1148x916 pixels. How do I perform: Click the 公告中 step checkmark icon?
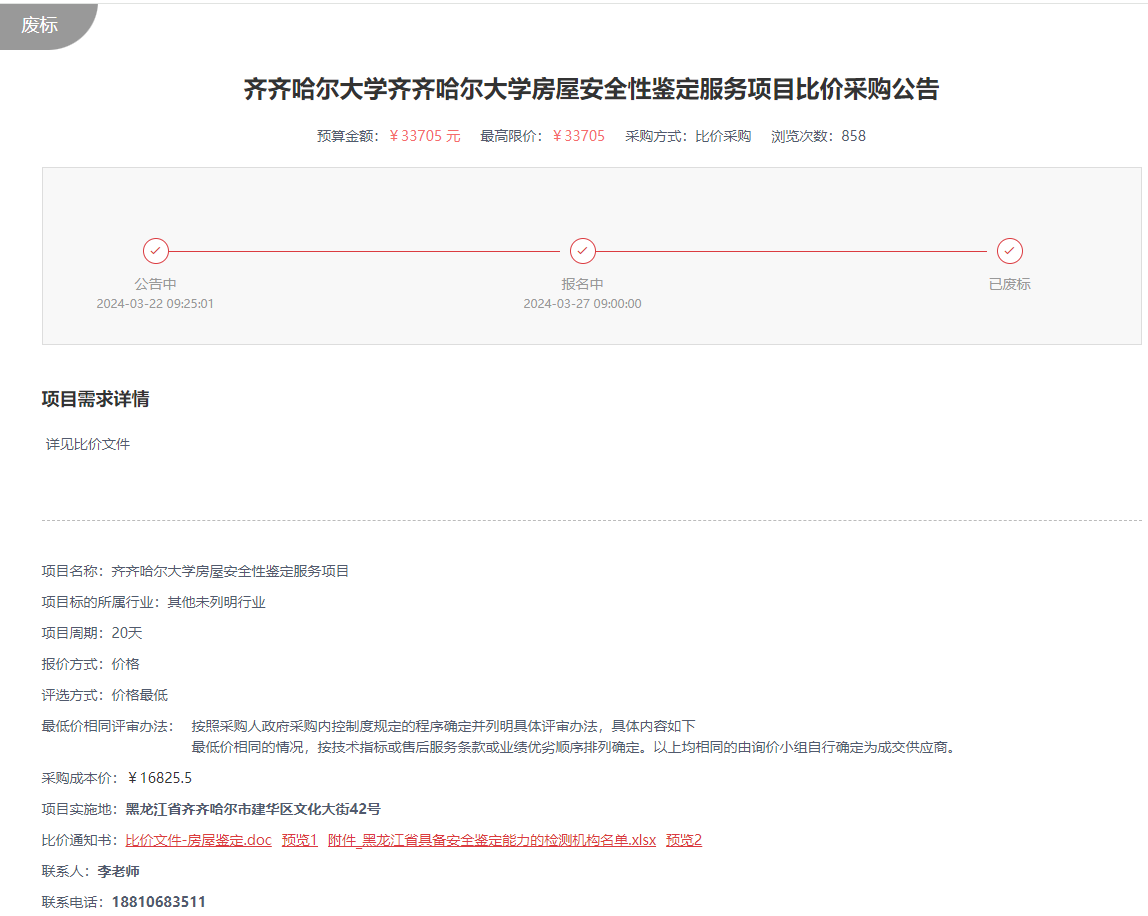[x=156, y=251]
